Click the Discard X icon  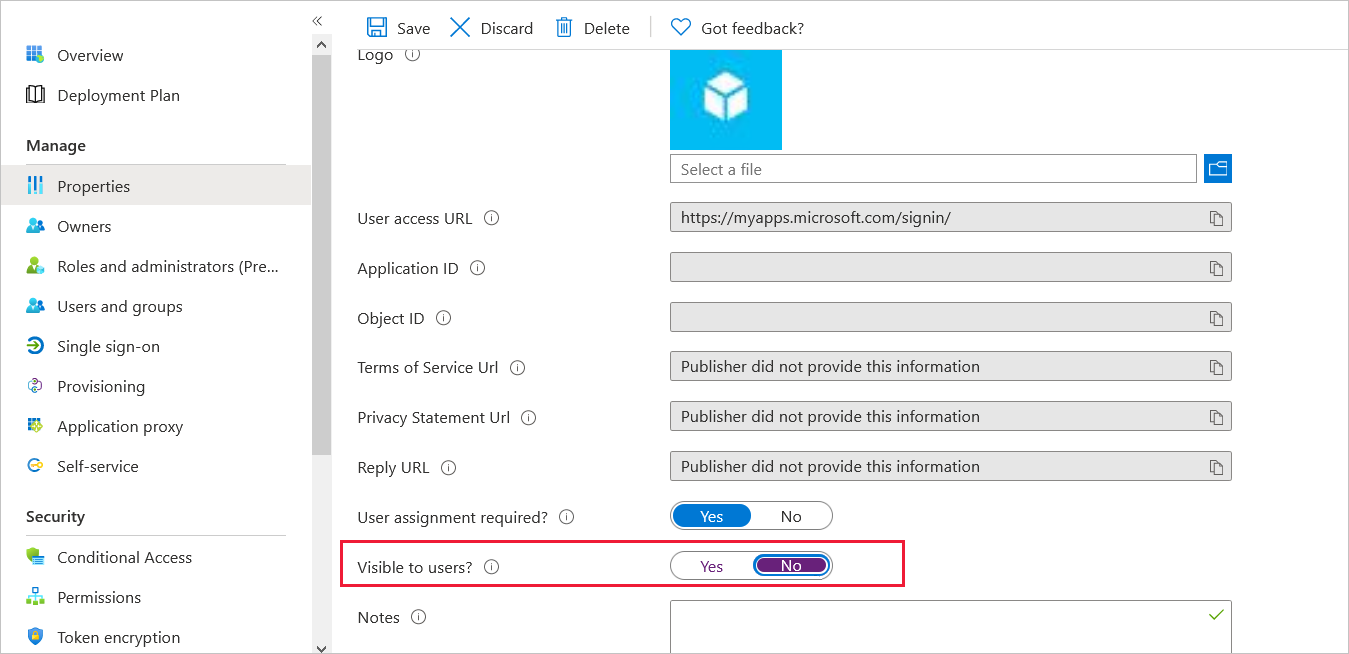pyautogui.click(x=460, y=28)
